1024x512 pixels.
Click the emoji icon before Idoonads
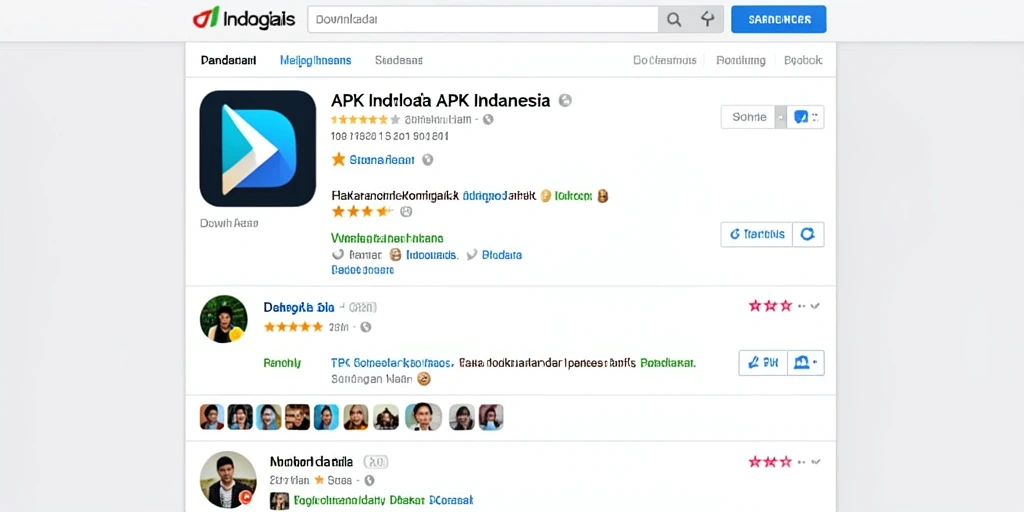tap(395, 255)
